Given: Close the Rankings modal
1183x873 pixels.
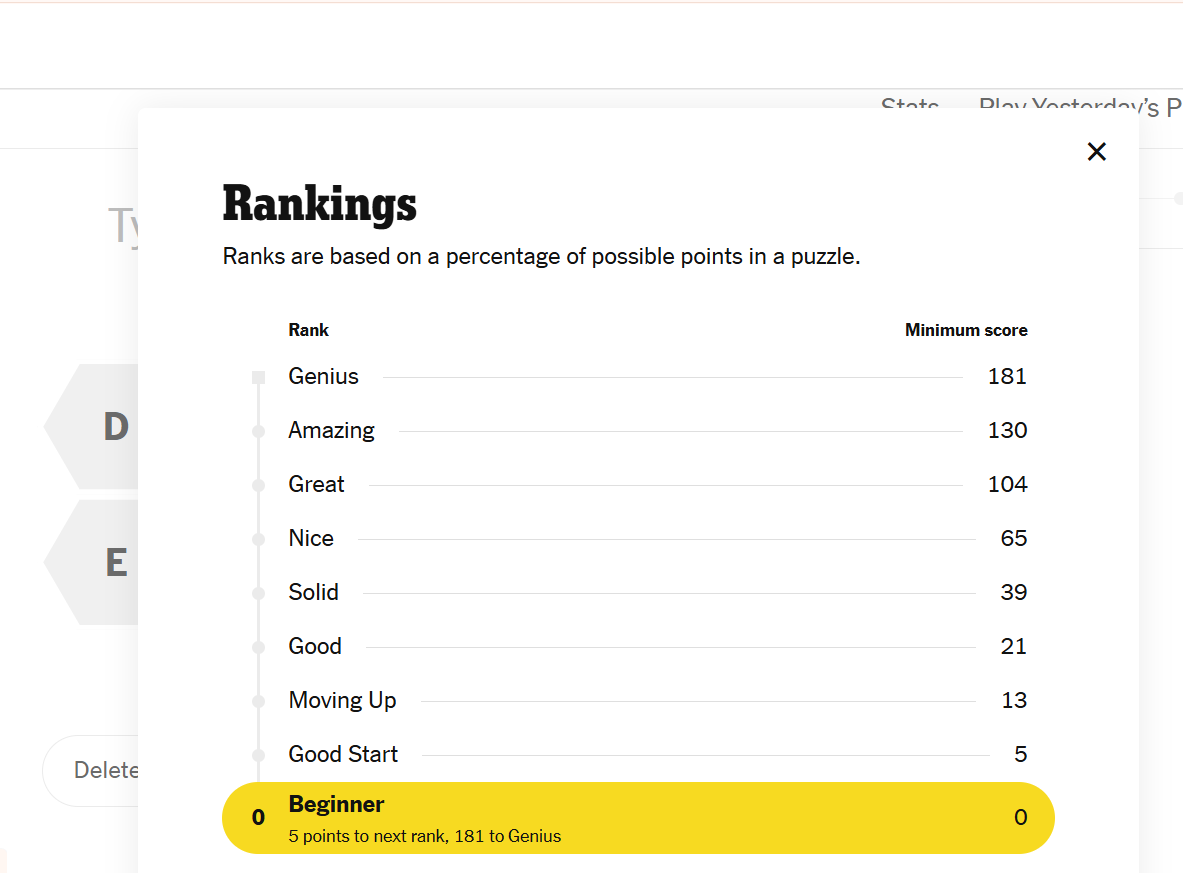Looking at the screenshot, I should pyautogui.click(x=1096, y=151).
